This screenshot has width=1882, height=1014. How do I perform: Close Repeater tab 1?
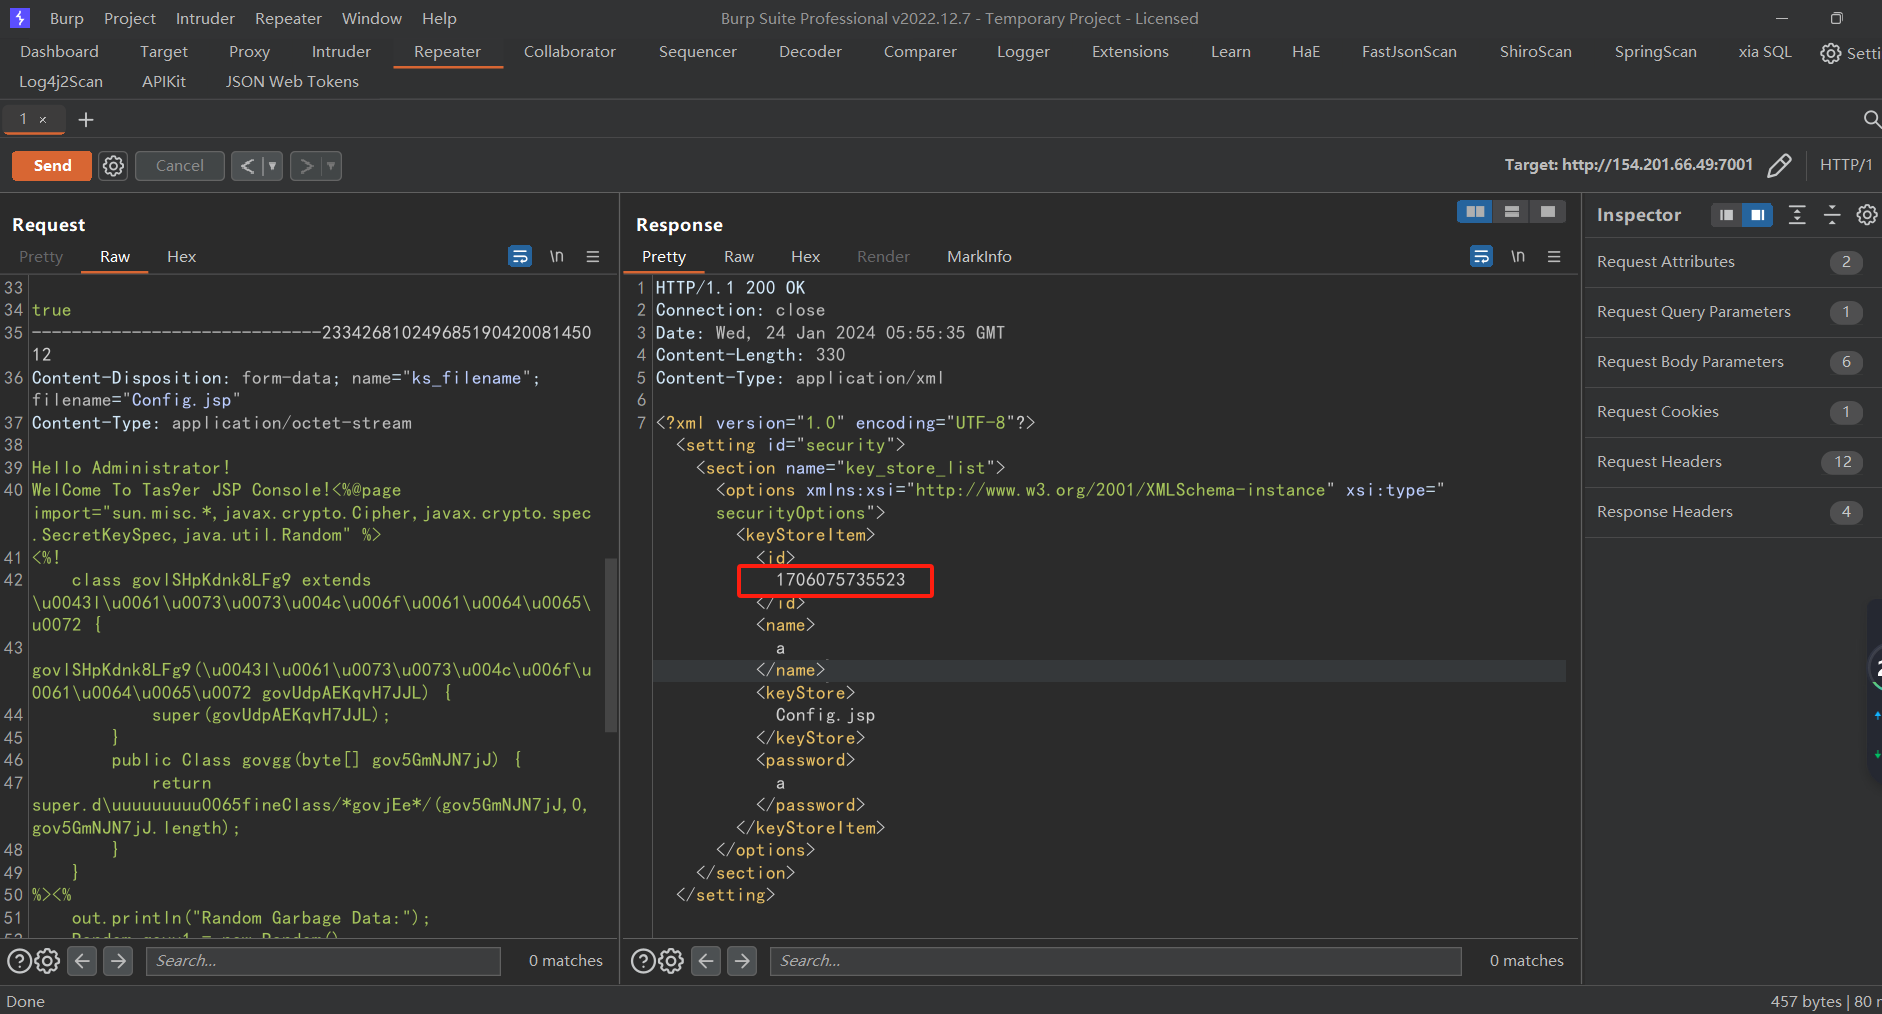[43, 120]
